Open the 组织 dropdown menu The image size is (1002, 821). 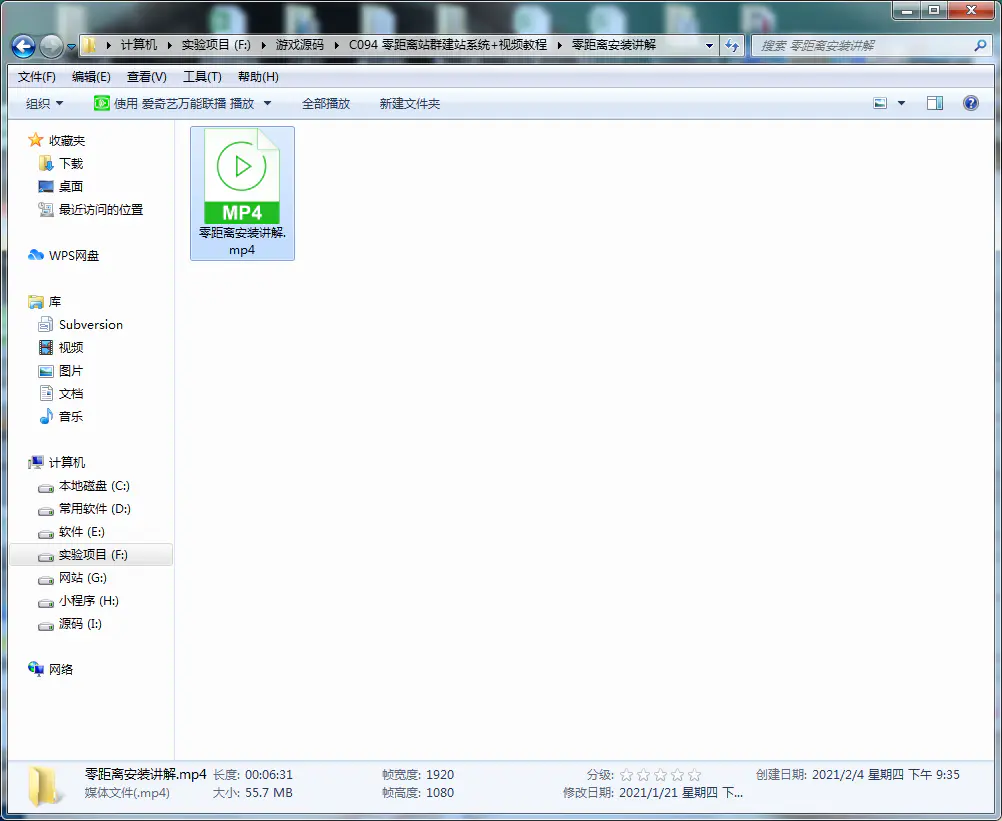point(44,104)
